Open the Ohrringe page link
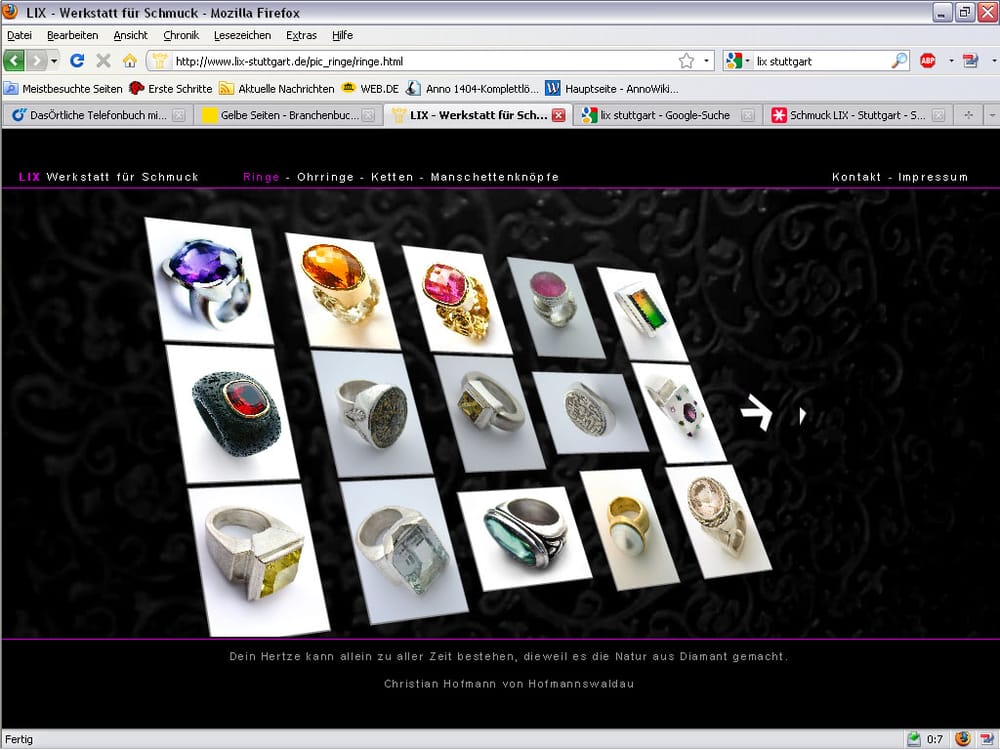The height and width of the screenshot is (750, 1000). pyautogui.click(x=325, y=177)
